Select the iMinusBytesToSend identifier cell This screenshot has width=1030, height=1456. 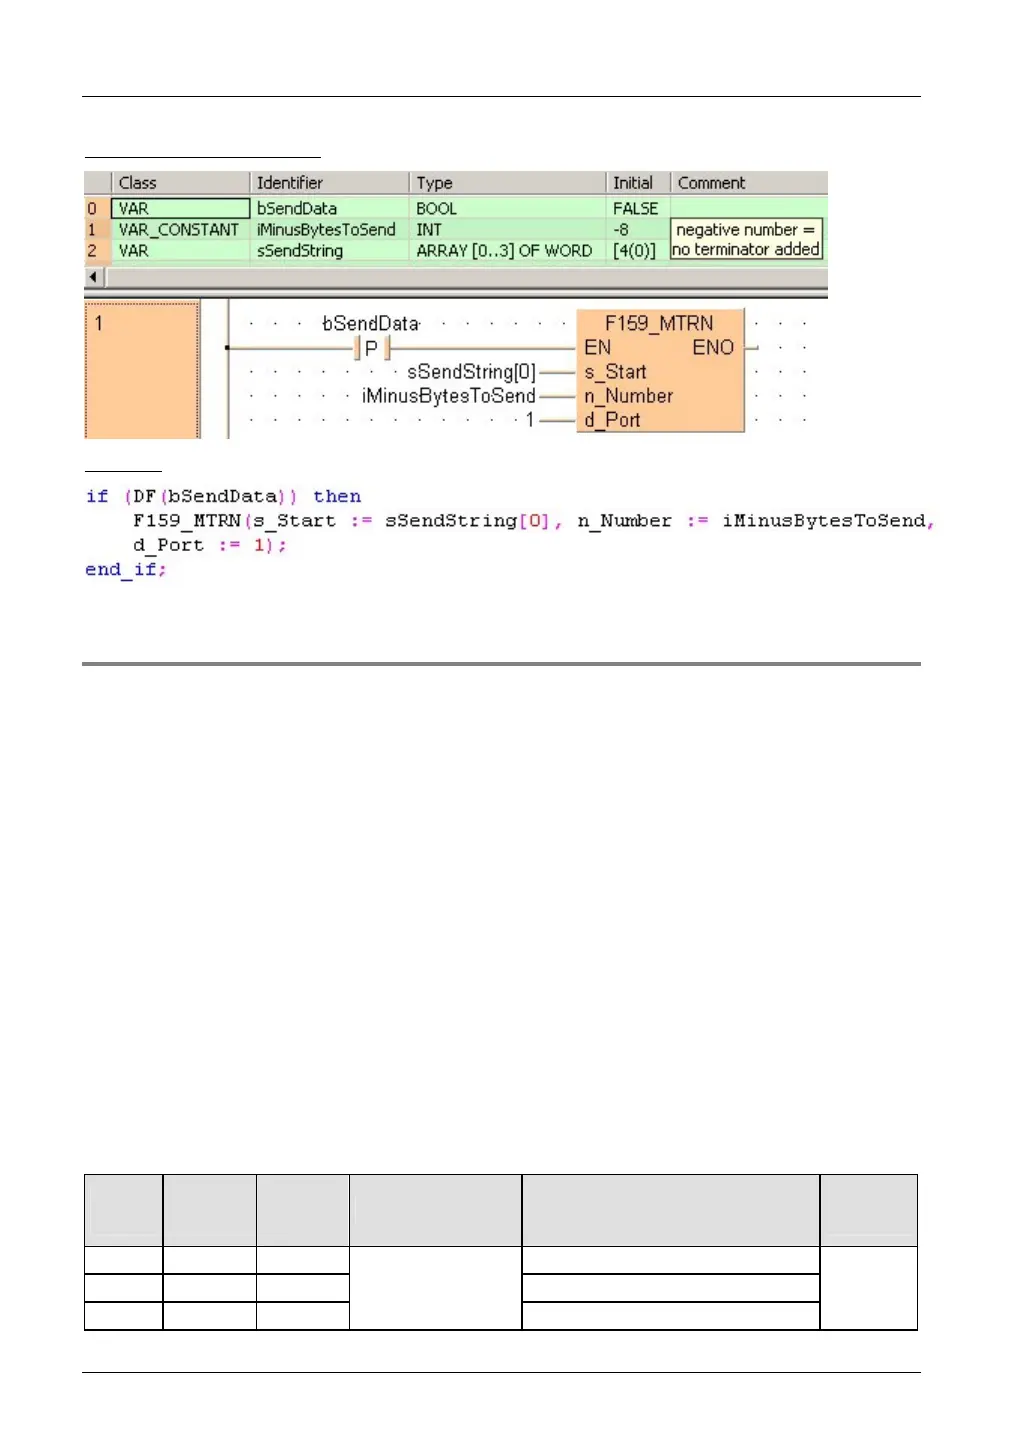click(x=329, y=229)
